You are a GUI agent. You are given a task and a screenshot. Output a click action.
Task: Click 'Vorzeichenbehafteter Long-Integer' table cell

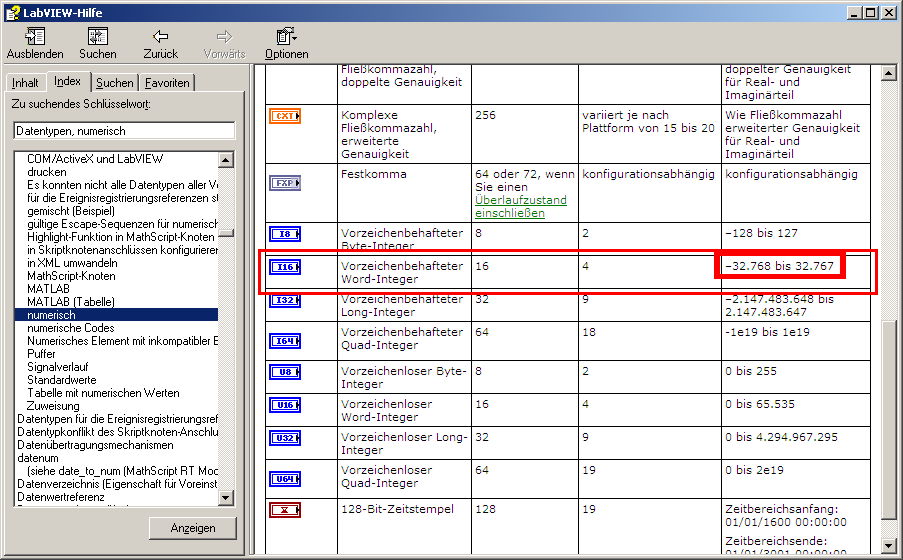pyautogui.click(x=402, y=305)
